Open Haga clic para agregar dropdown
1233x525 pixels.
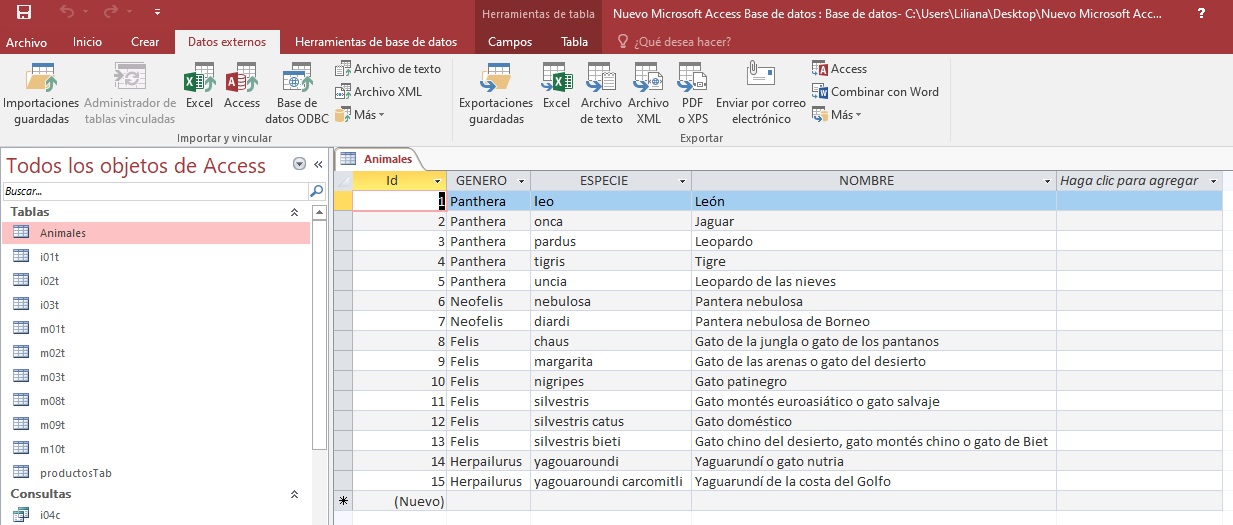tap(1214, 181)
